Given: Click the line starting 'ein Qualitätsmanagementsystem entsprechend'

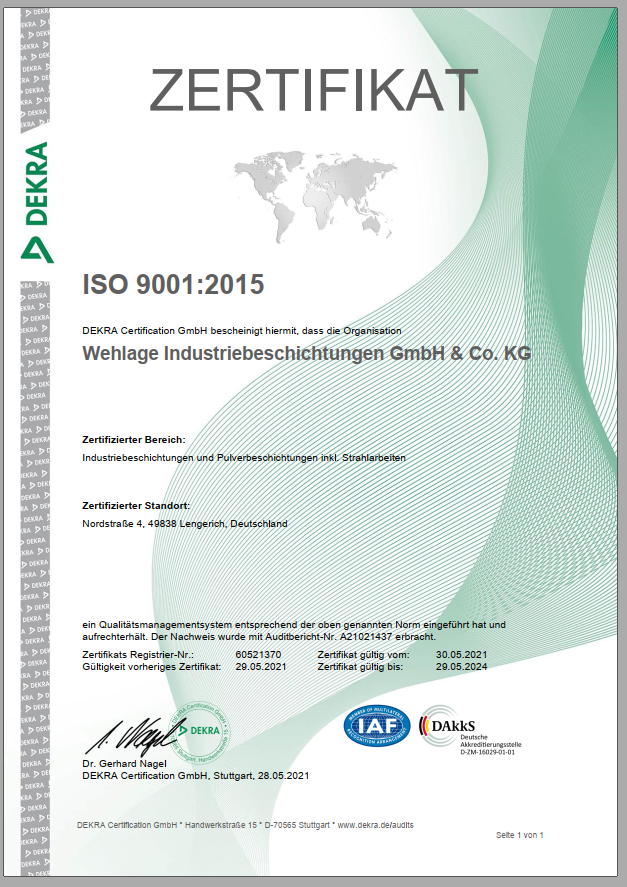Looking at the screenshot, I should 294,625.
